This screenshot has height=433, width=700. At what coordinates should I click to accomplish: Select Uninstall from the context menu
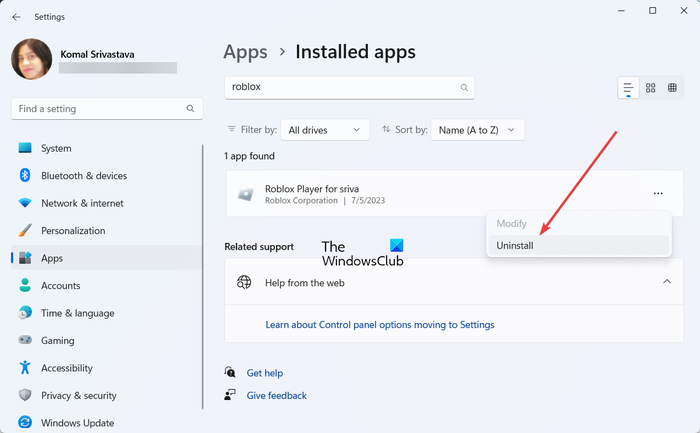click(x=515, y=245)
